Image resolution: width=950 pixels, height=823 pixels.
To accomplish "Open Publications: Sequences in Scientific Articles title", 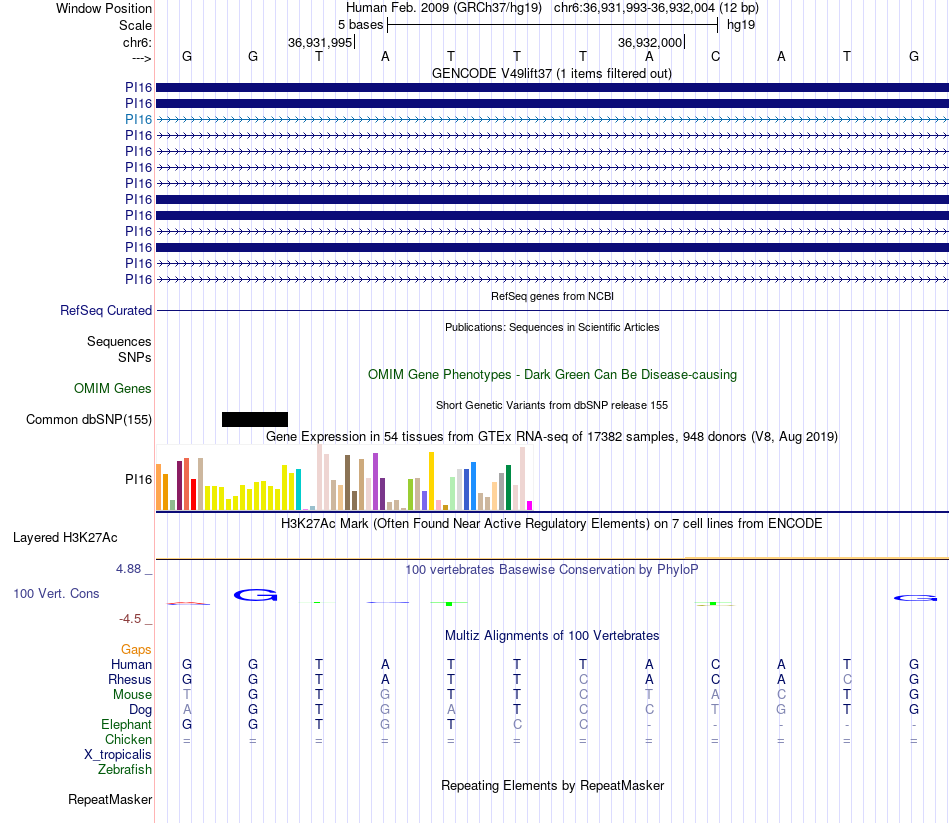I will coord(552,327).
